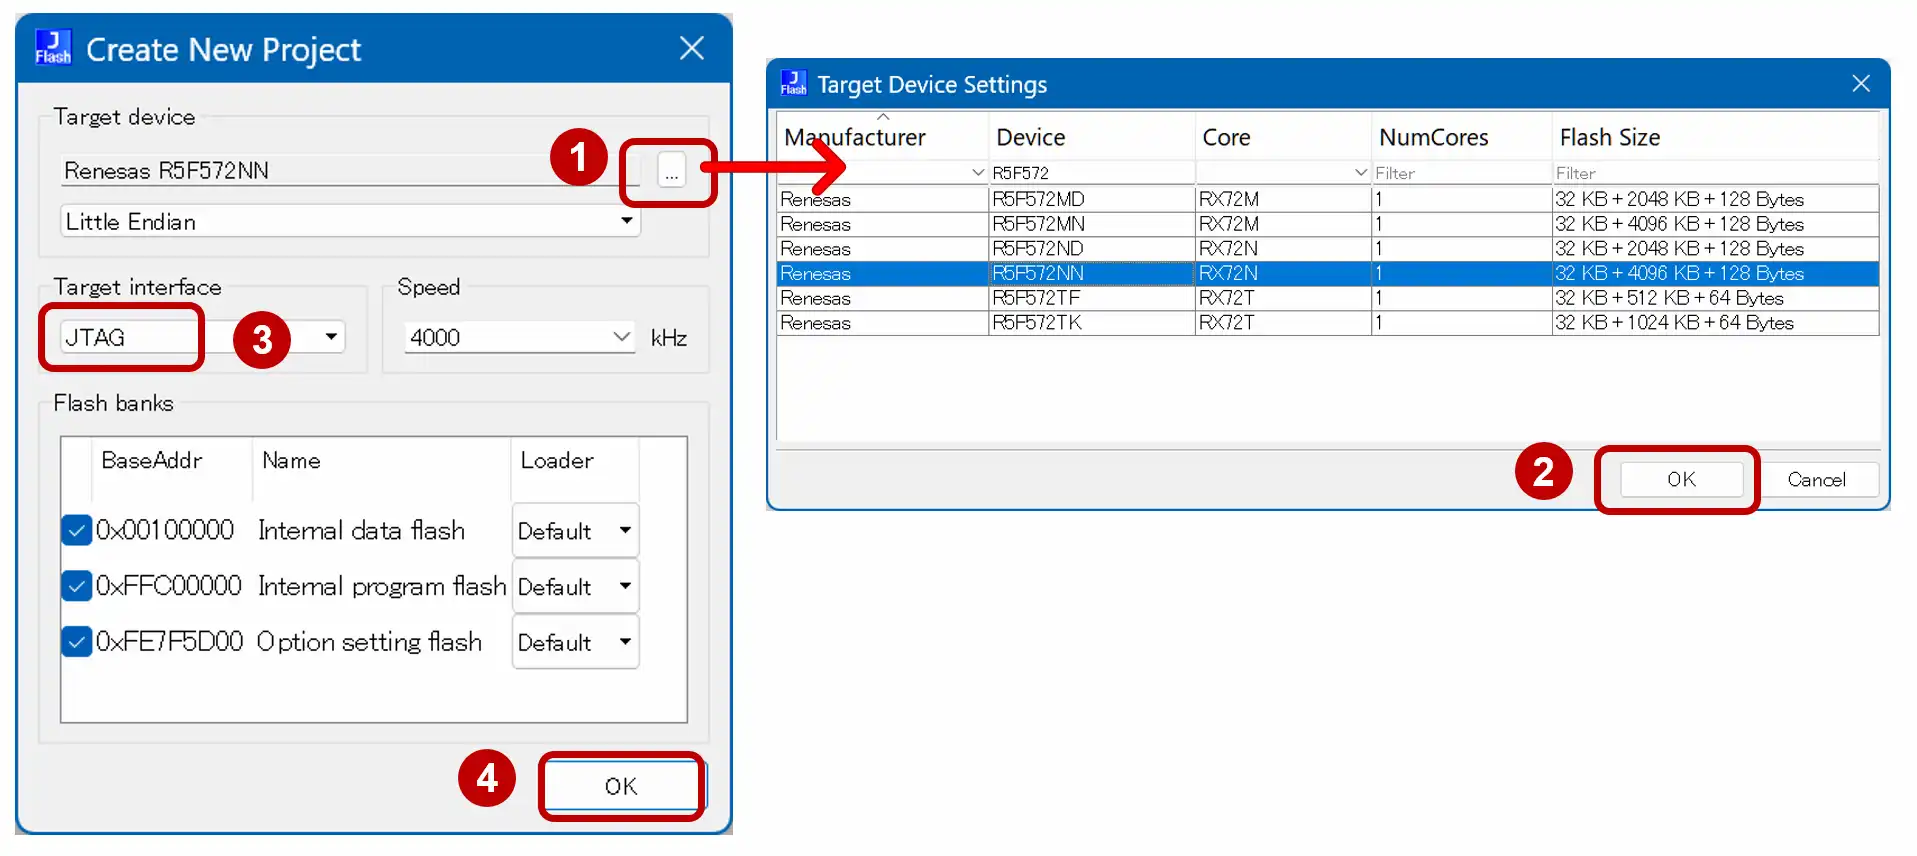Click the Flash Size Filter field

[1715, 173]
